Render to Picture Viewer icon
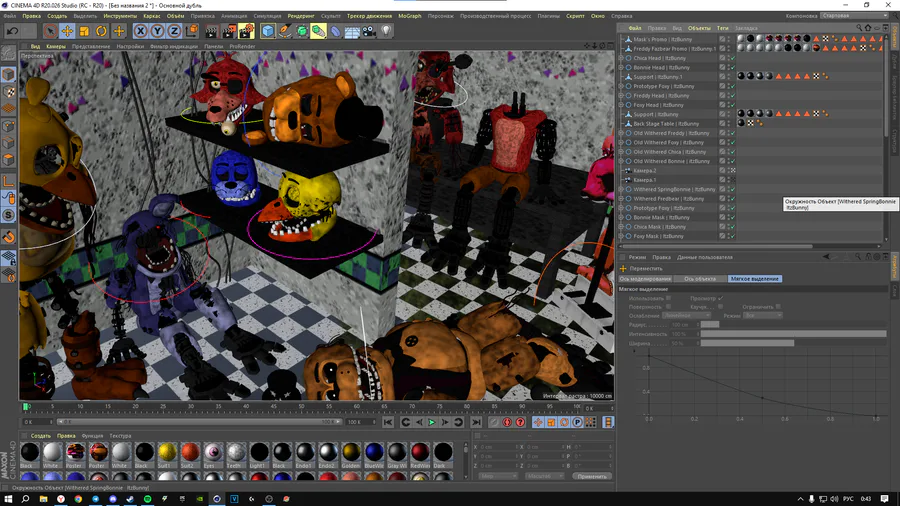Image resolution: width=900 pixels, height=506 pixels. click(x=229, y=31)
